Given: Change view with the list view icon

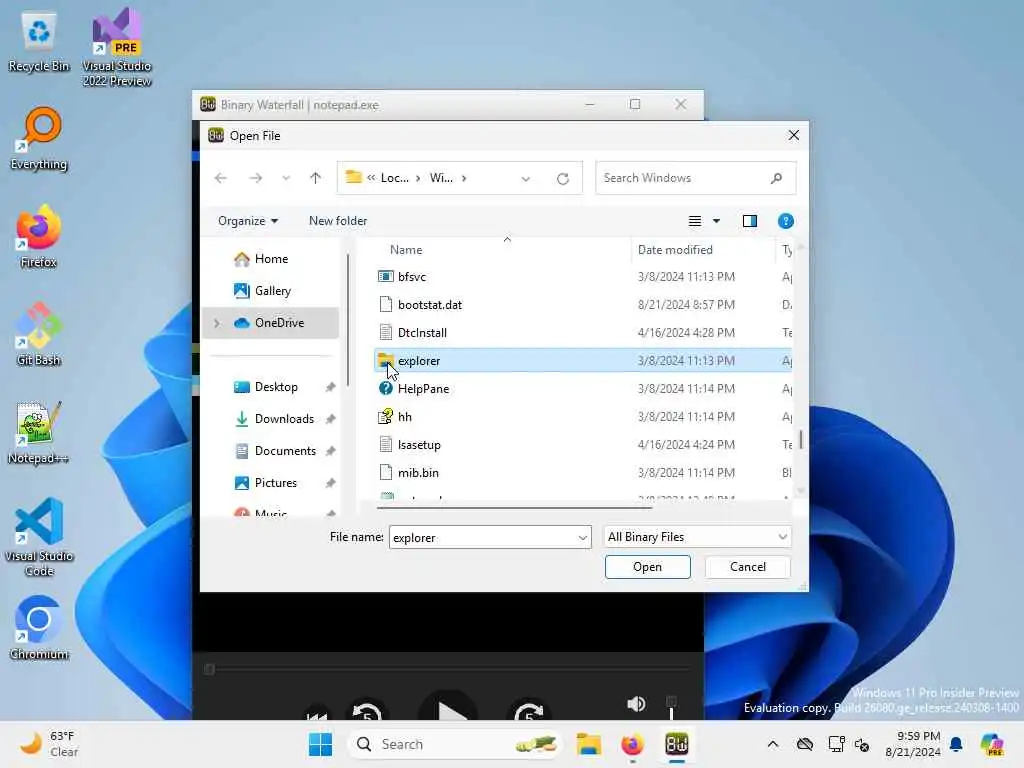Looking at the screenshot, I should 695,221.
